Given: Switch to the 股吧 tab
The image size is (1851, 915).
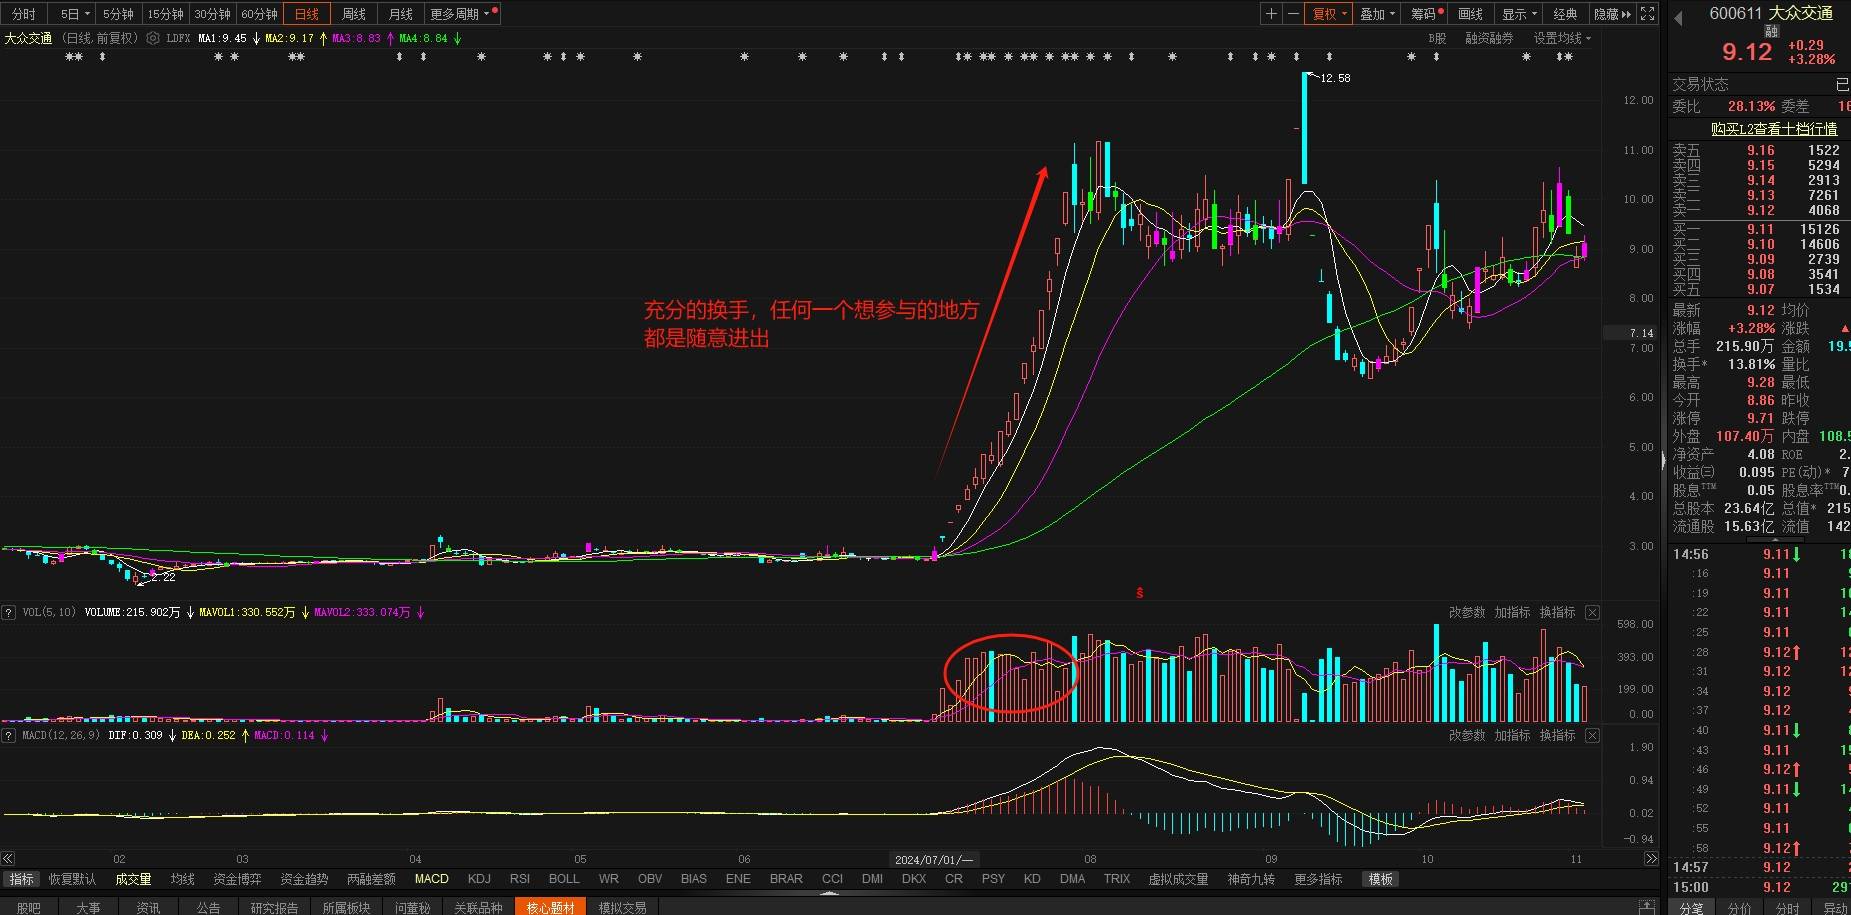Looking at the screenshot, I should [x=29, y=907].
